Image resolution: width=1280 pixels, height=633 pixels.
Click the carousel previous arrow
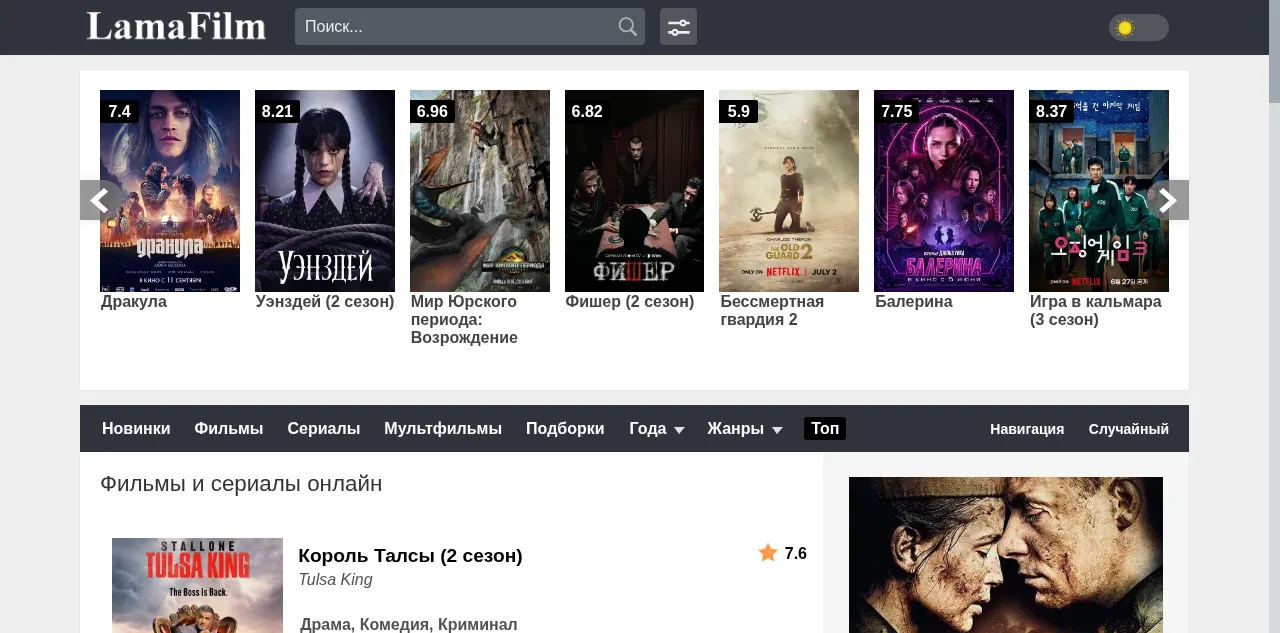[99, 200]
